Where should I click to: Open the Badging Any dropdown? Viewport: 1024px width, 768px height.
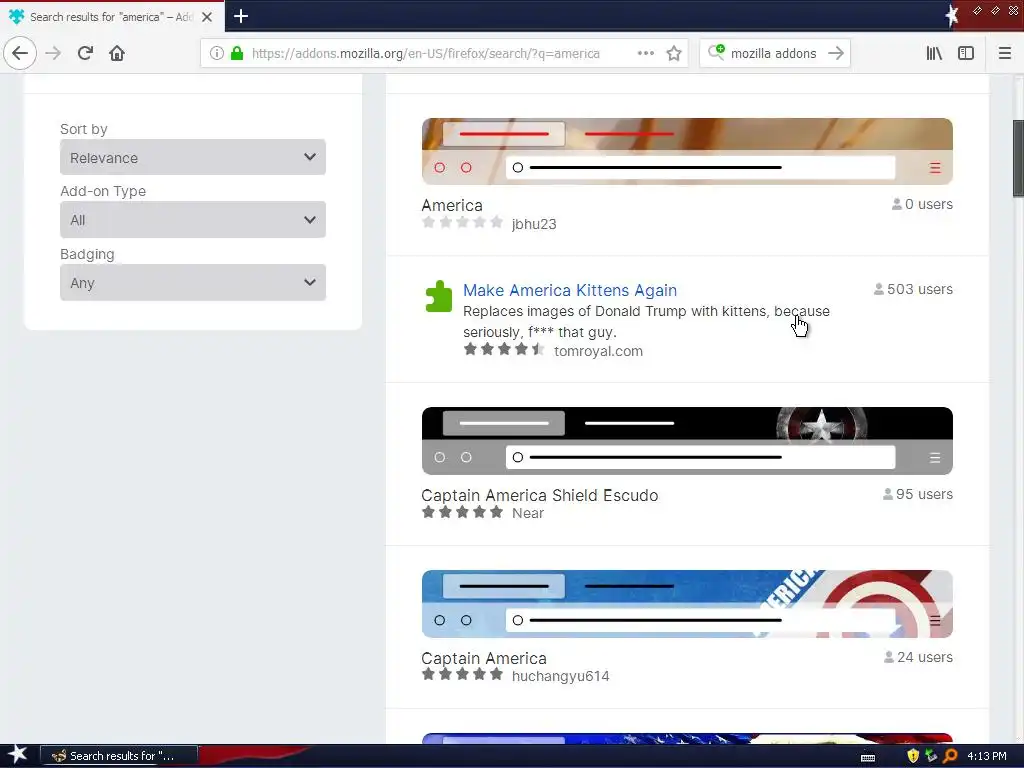coord(193,283)
